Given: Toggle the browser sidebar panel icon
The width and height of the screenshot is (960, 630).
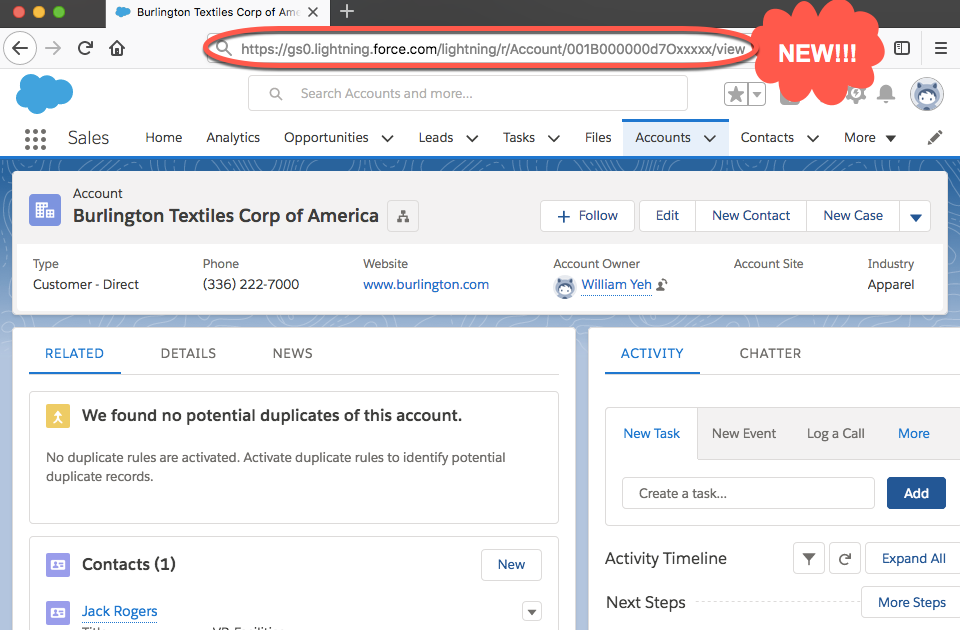Looking at the screenshot, I should pos(902,48).
